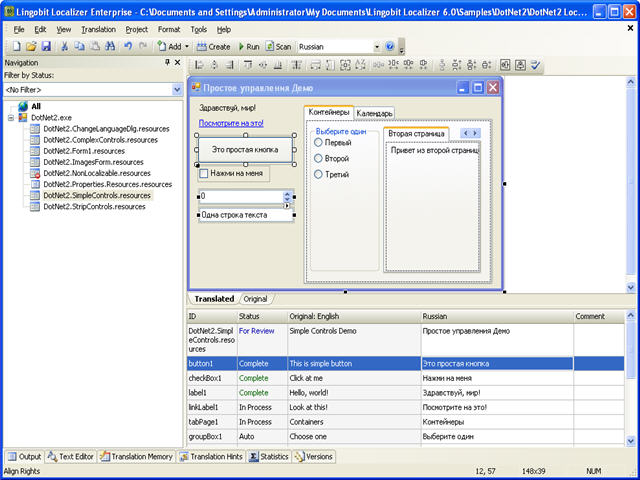Select the 'Первый' radio button
Image resolution: width=640 pixels, height=480 pixels.
point(319,143)
